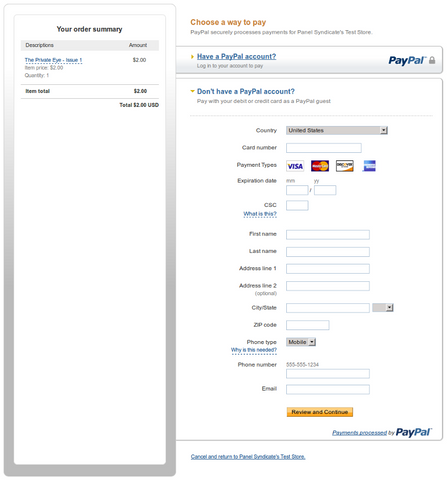Image resolution: width=447 pixels, height=480 pixels.
Task: Click the PayPal logo near the lock
Action: coord(407,60)
